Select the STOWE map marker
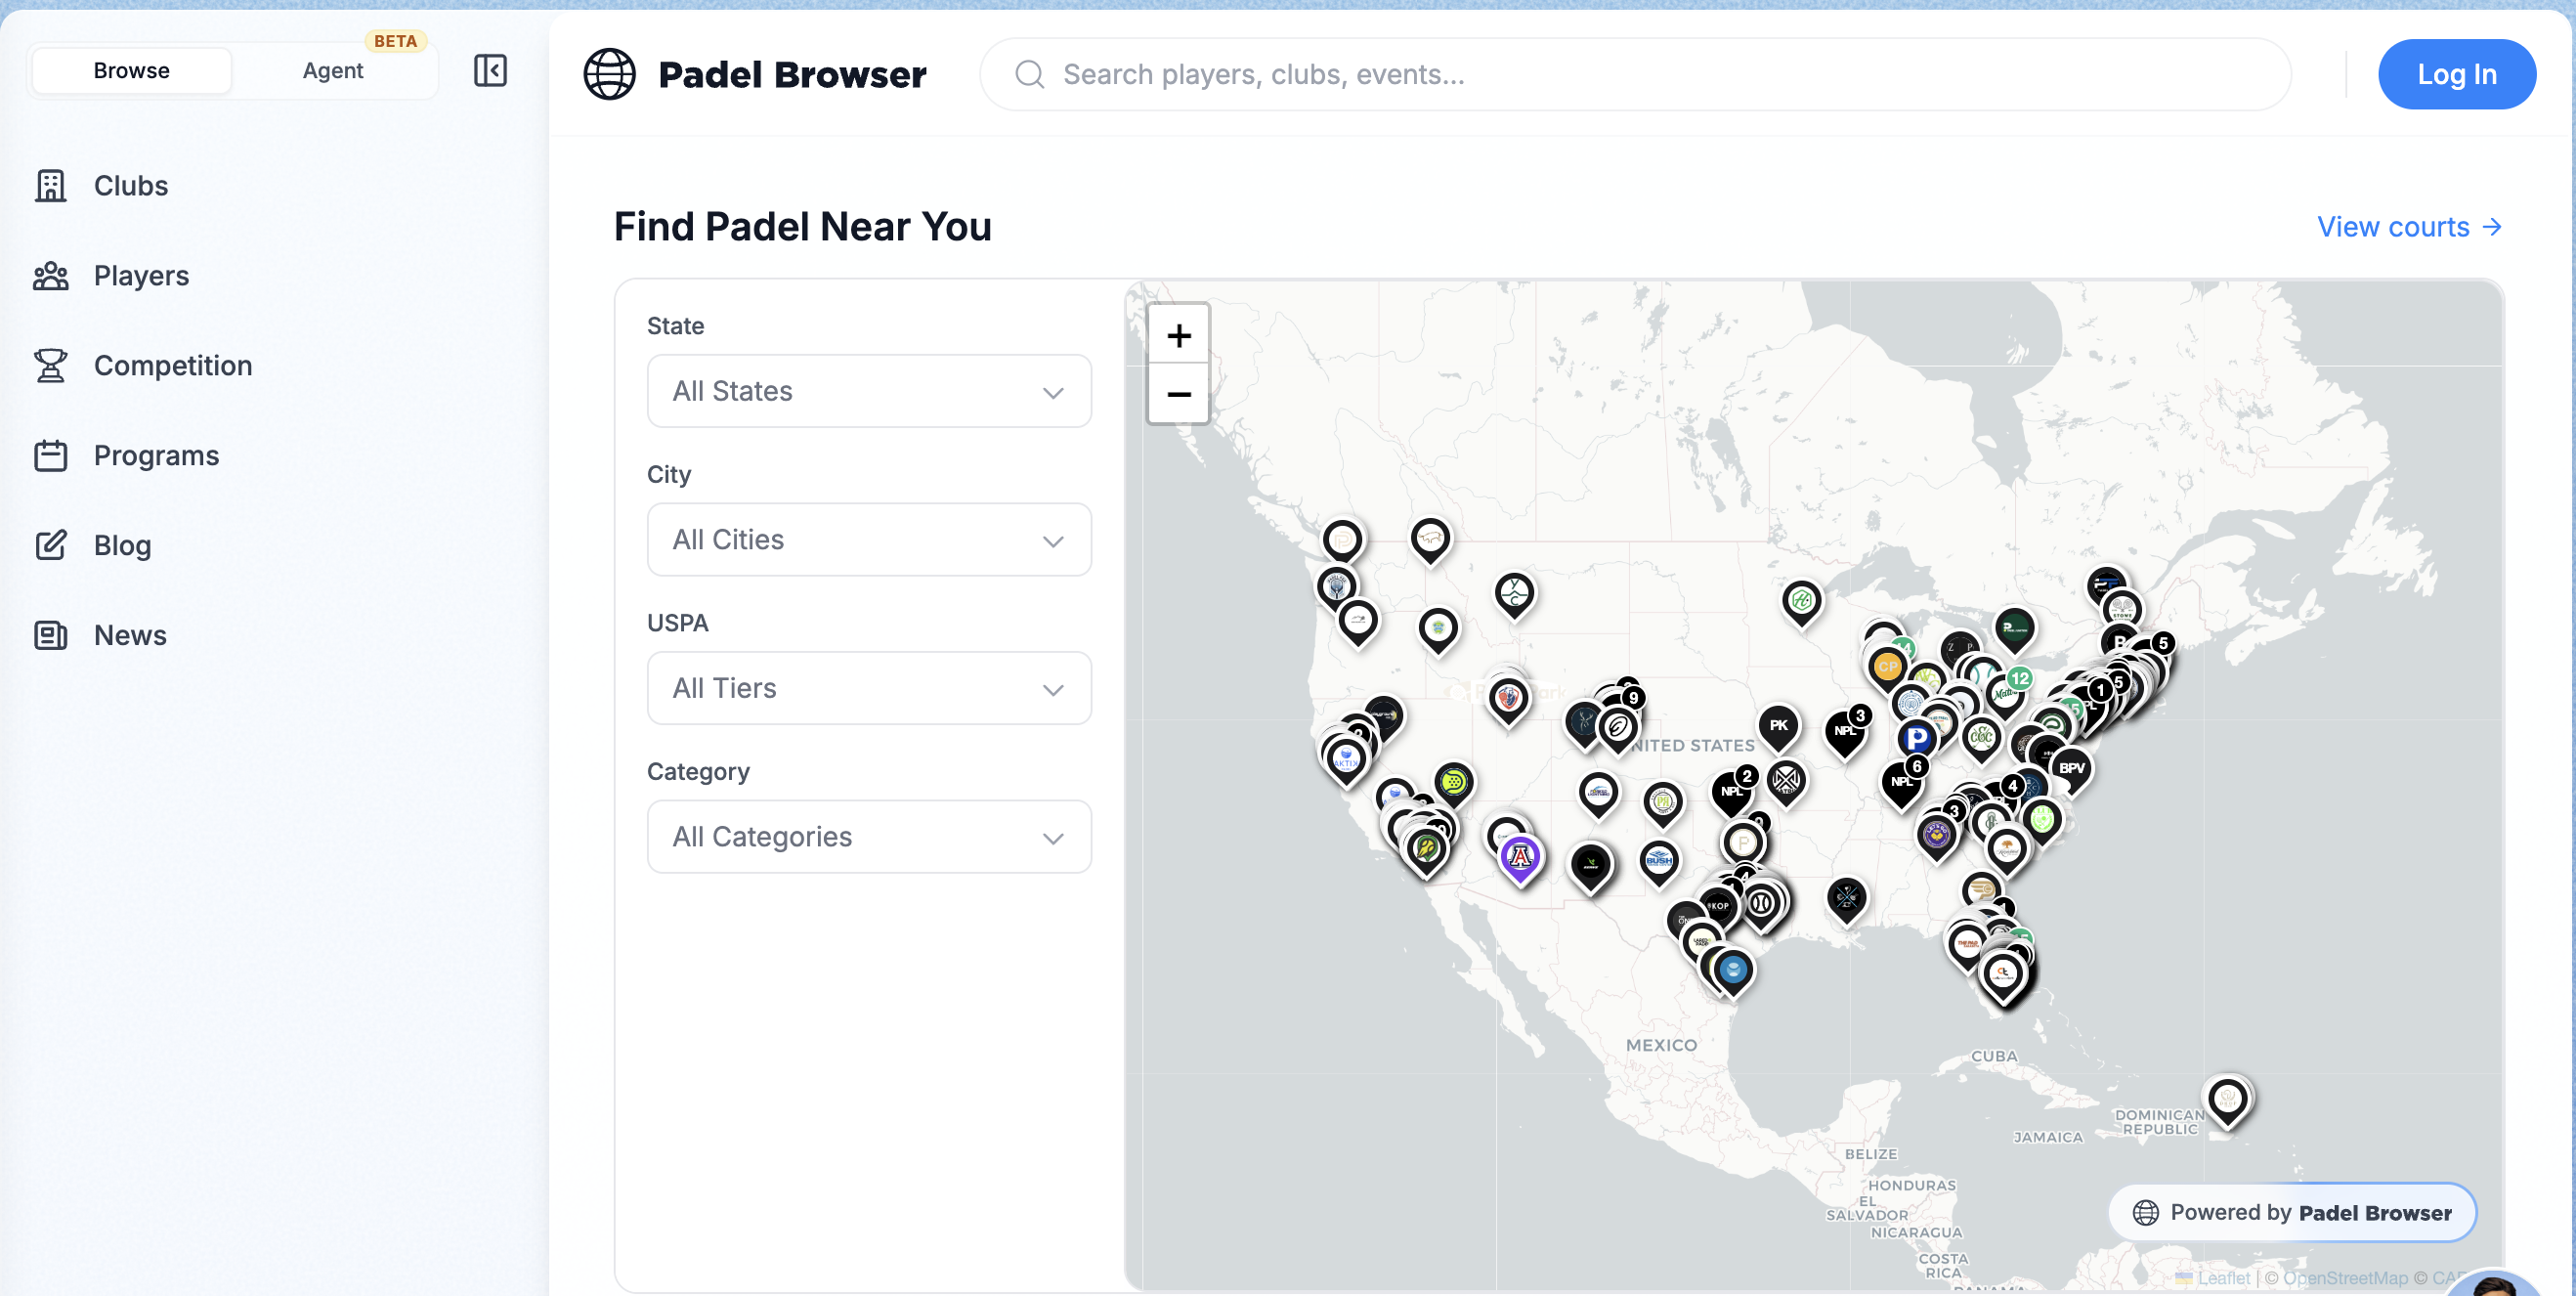Screen dimensions: 2576x1296 click(x=2121, y=610)
